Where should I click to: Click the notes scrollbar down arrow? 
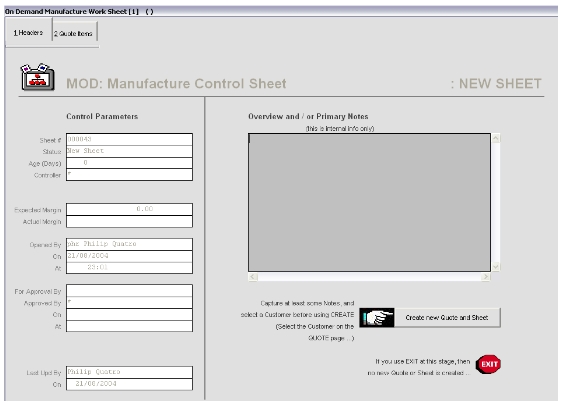point(496,267)
